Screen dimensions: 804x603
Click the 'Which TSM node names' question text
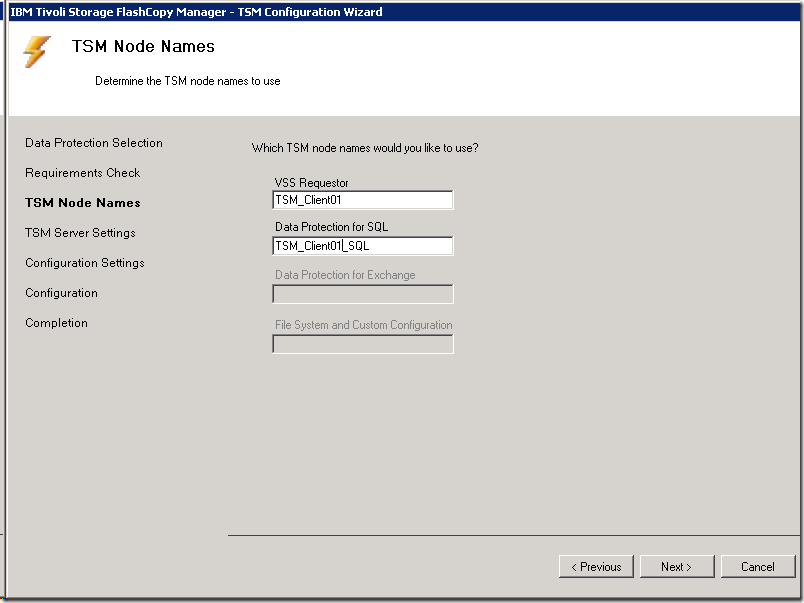pyautogui.click(x=365, y=148)
